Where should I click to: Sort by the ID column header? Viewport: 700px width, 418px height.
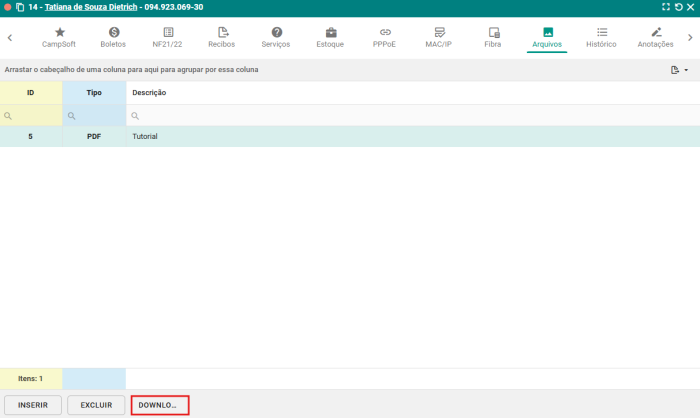pos(30,92)
